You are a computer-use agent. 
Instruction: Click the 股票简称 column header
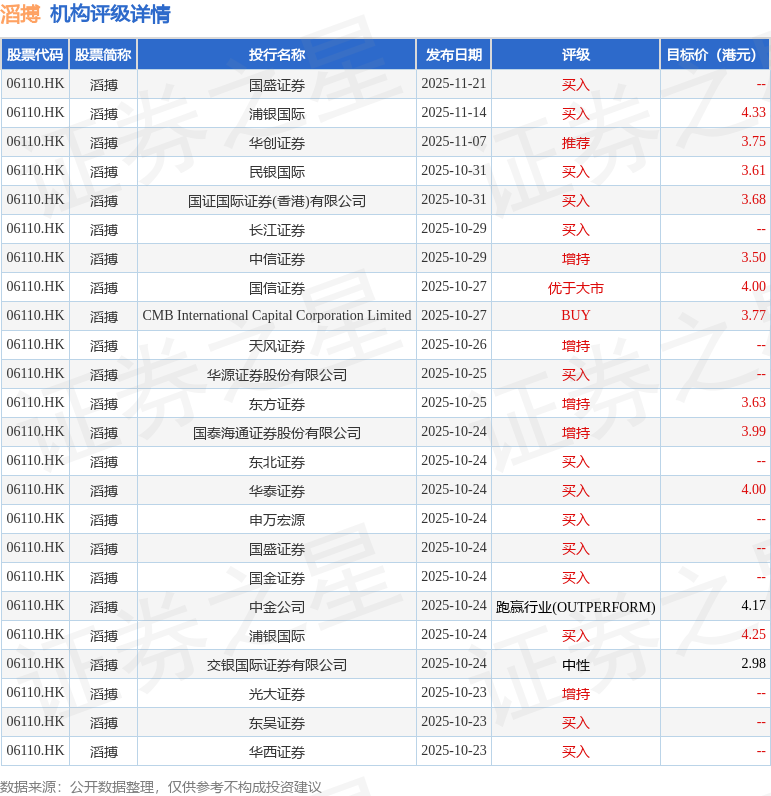click(x=103, y=54)
